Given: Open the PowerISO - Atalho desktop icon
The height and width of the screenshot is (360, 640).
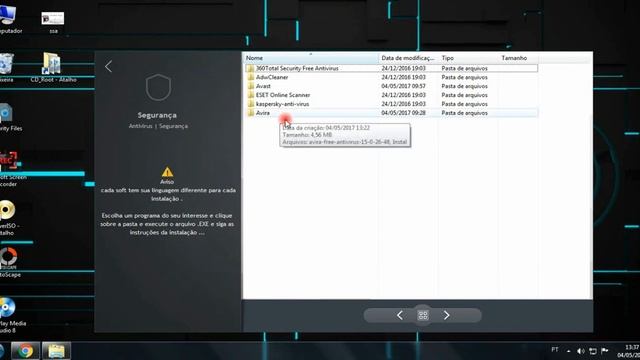Looking at the screenshot, I should click(8, 218).
